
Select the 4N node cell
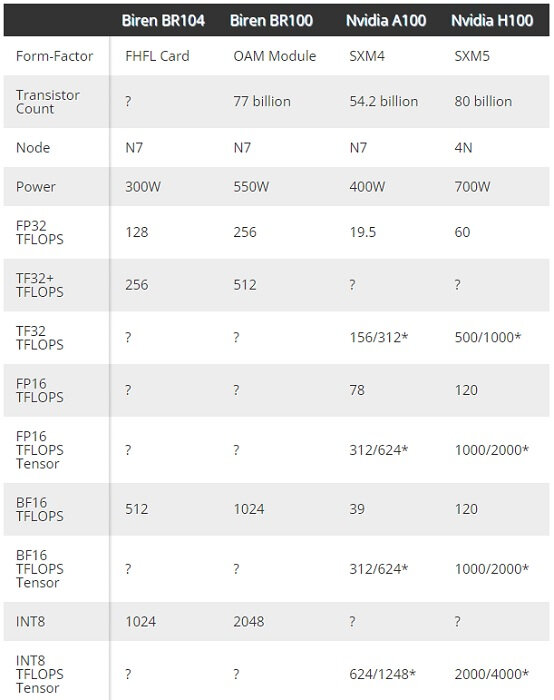pyautogui.click(x=463, y=147)
